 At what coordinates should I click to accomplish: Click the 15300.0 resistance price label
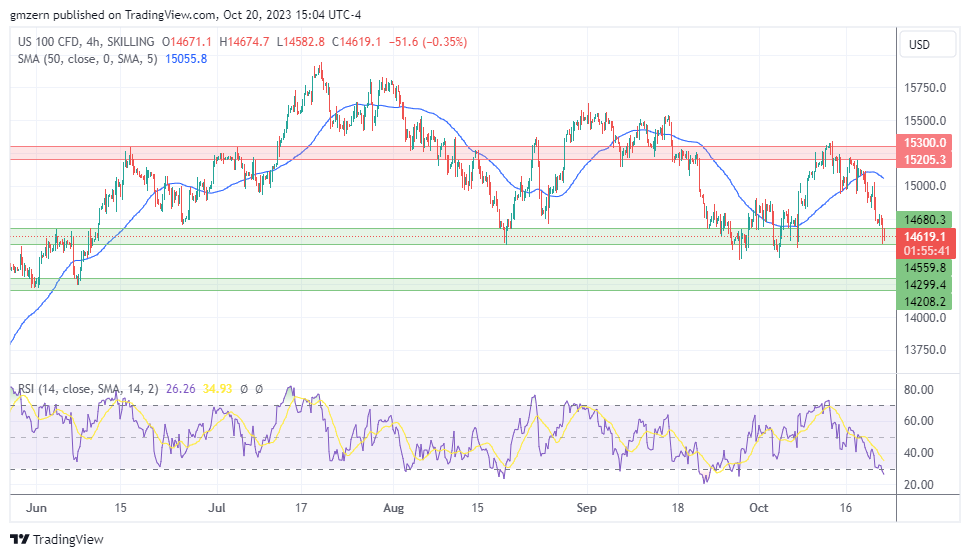(924, 143)
